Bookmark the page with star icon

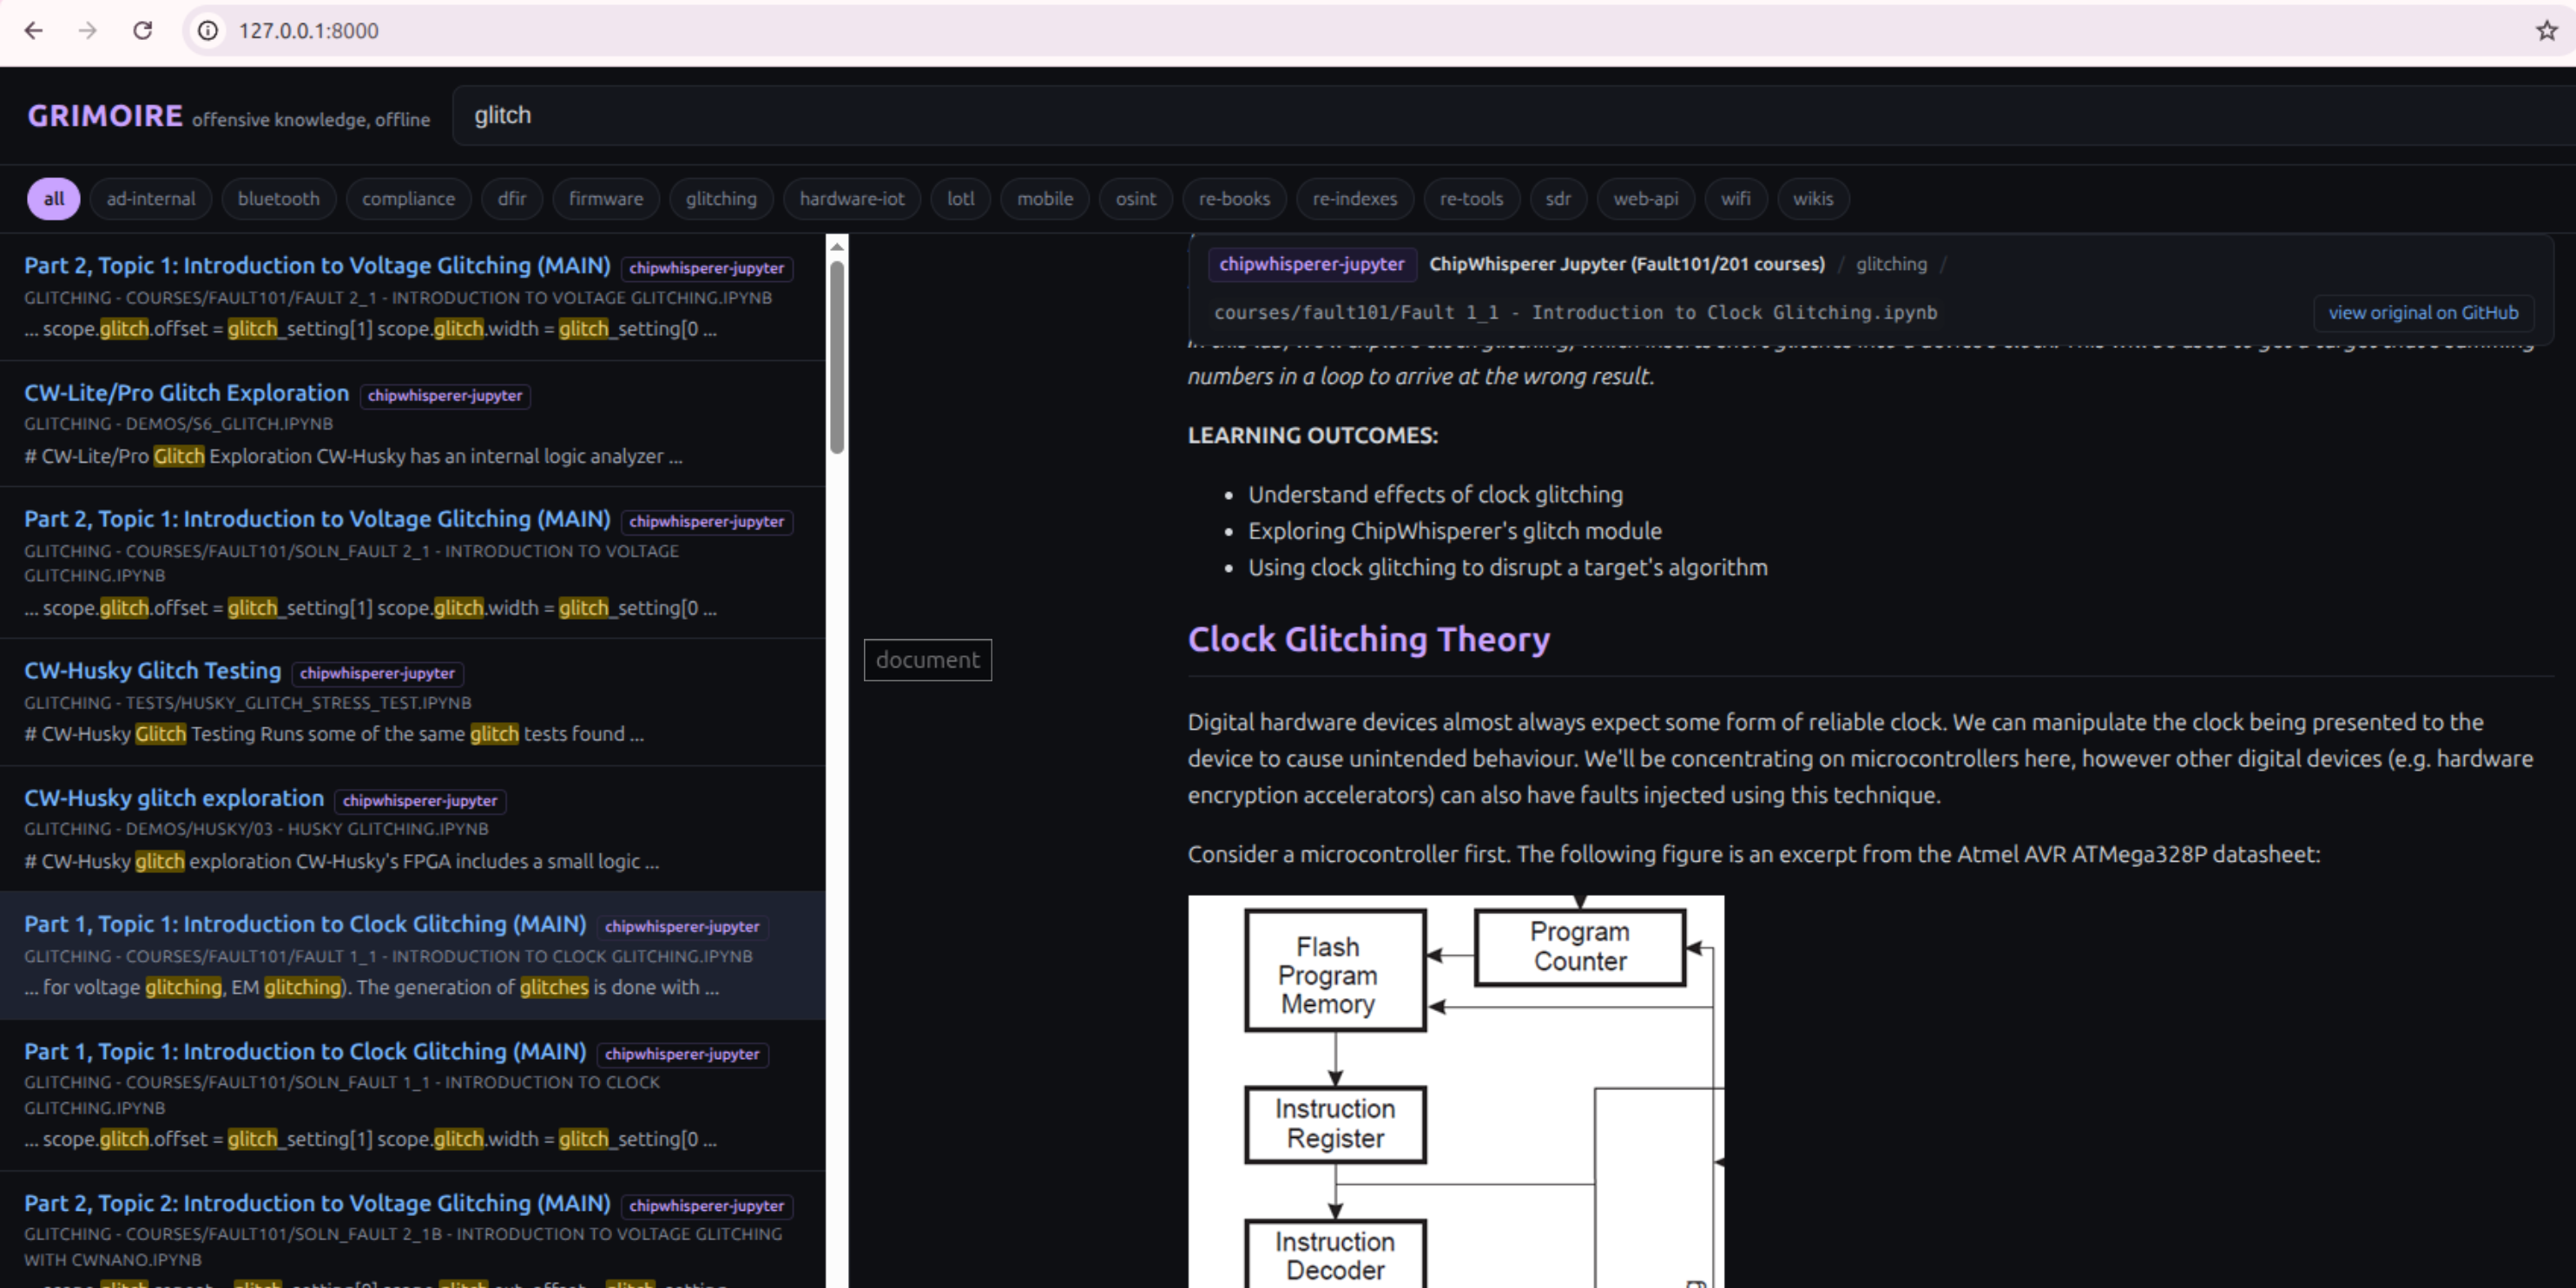tap(2546, 30)
